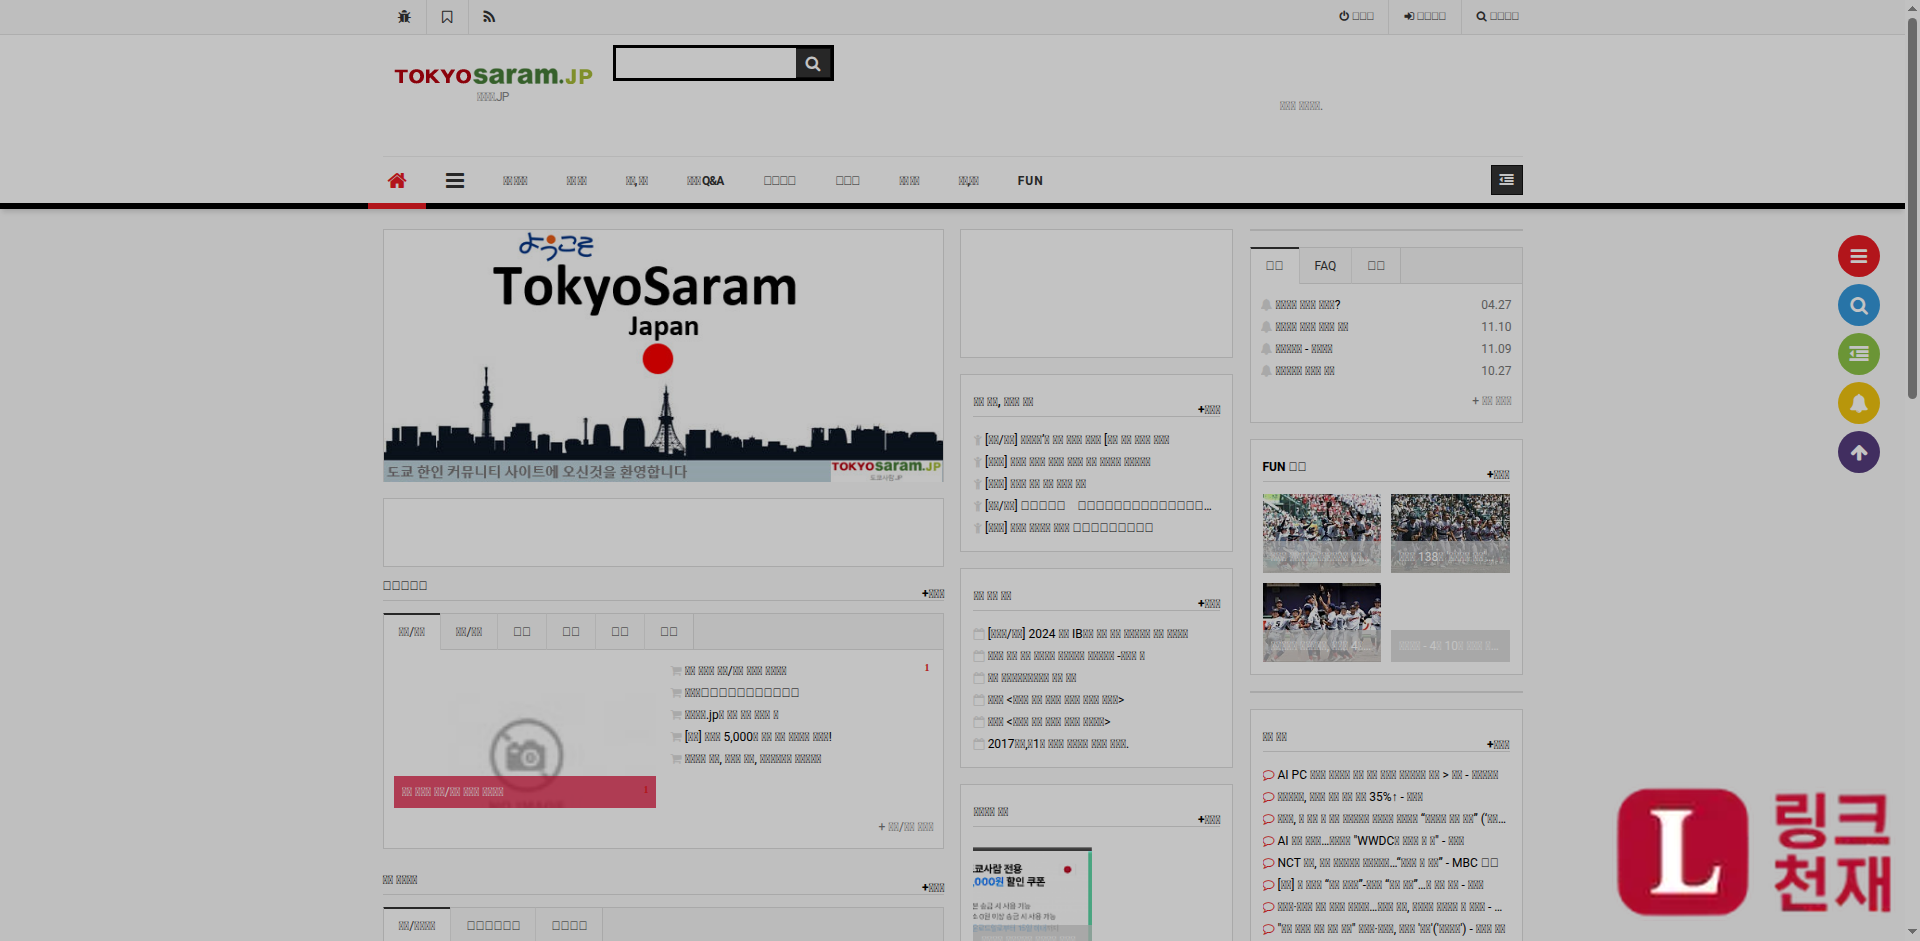Open the news item starting with NCT
The image size is (1920, 941).
point(1387,863)
